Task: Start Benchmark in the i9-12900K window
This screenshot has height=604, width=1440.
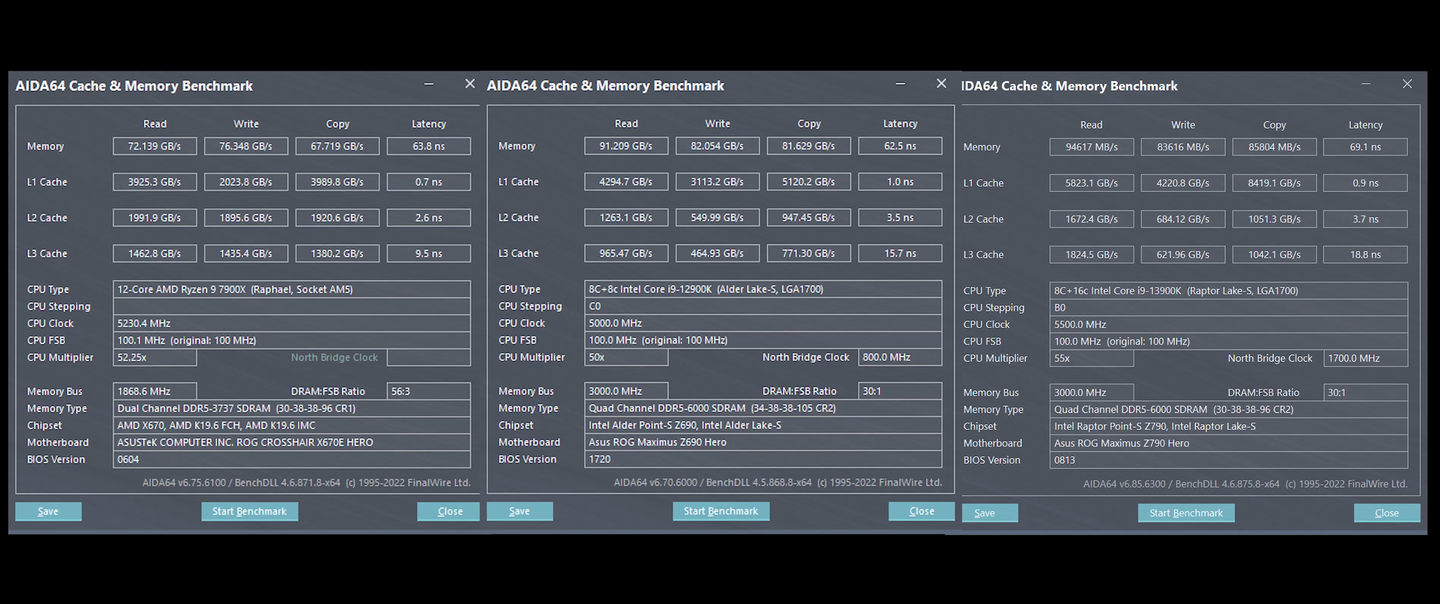Action: coord(721,511)
